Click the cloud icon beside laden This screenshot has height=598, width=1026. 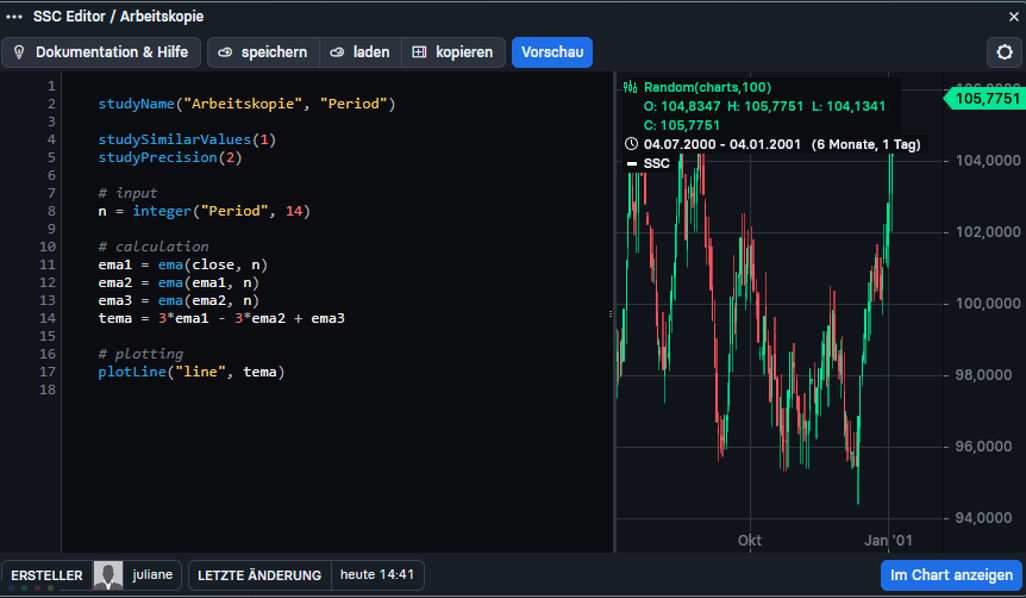tap(336, 52)
